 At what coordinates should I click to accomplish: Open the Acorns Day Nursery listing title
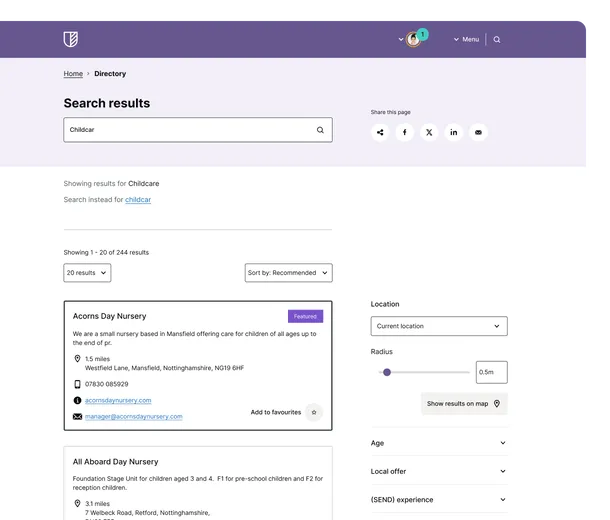(x=109, y=316)
